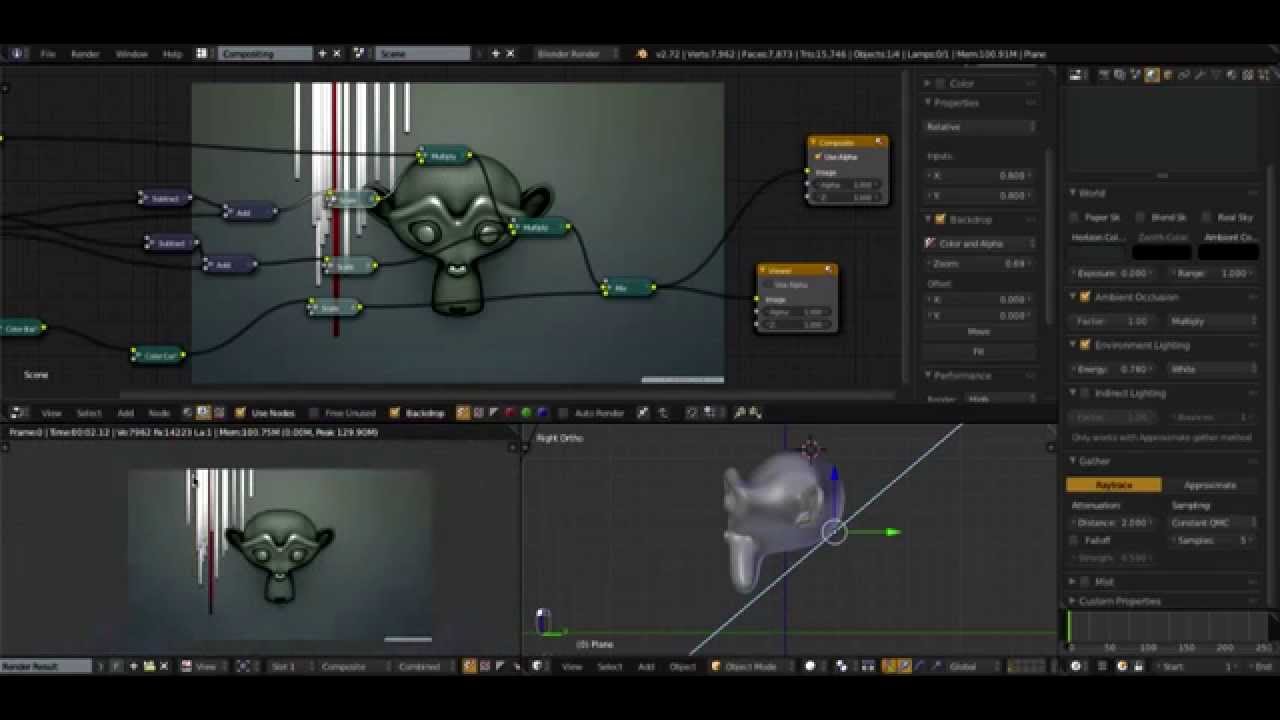The image size is (1280, 720).
Task: Open Object menu in 3D view
Action: click(682, 666)
